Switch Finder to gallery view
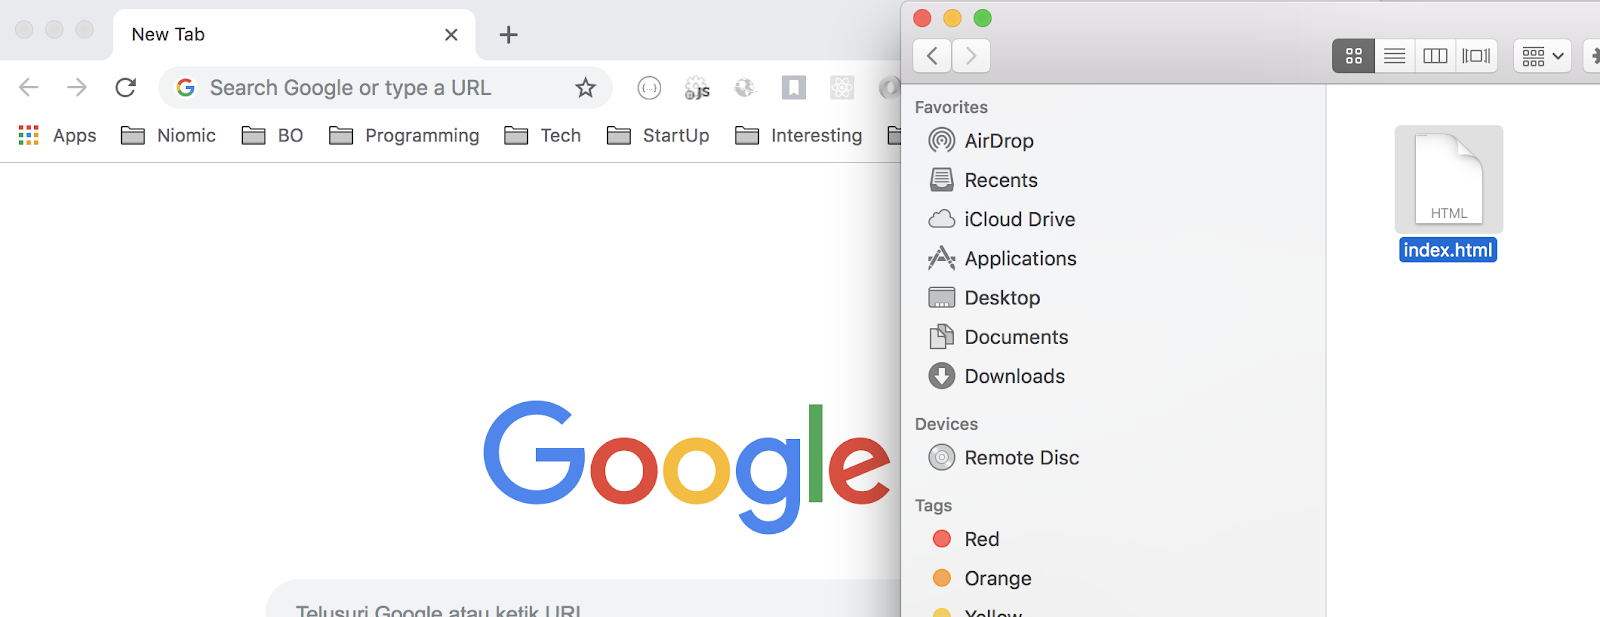The width and height of the screenshot is (1600, 617). point(1476,56)
